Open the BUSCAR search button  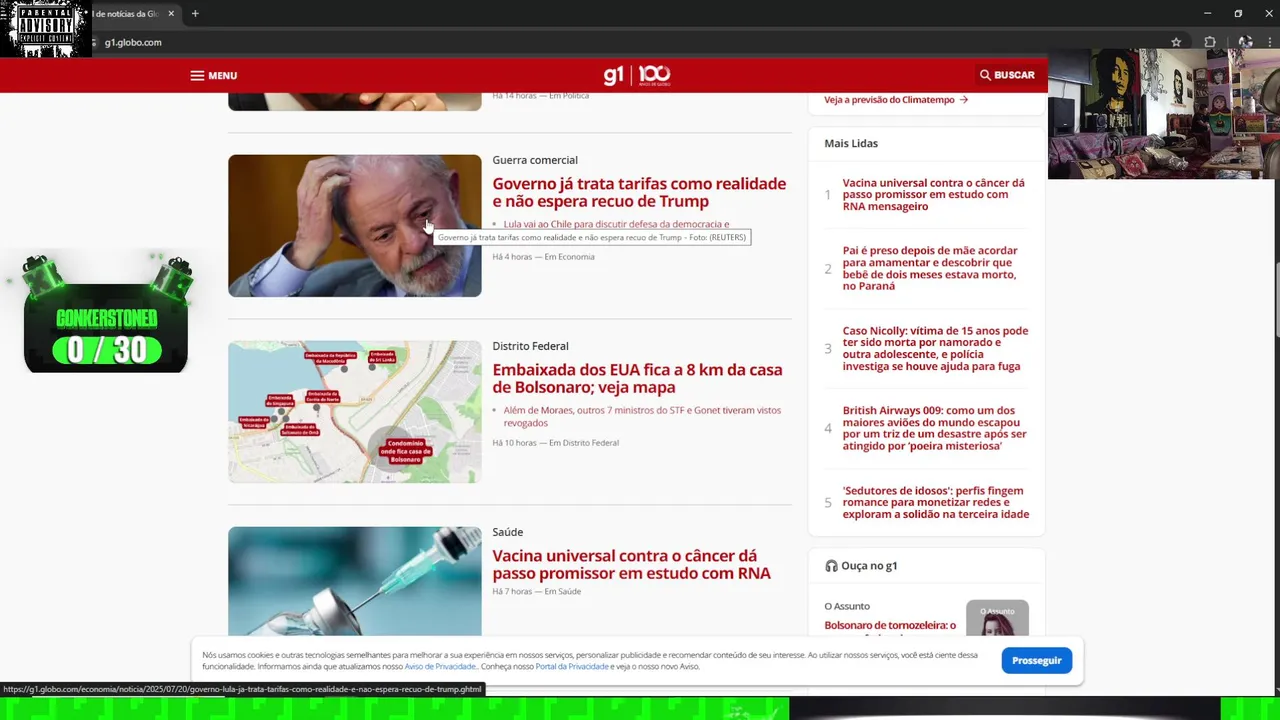tap(1007, 75)
